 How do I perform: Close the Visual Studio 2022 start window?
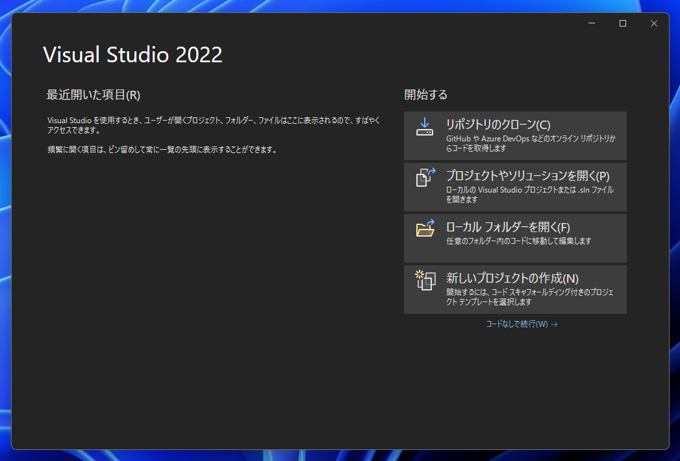coord(654,23)
